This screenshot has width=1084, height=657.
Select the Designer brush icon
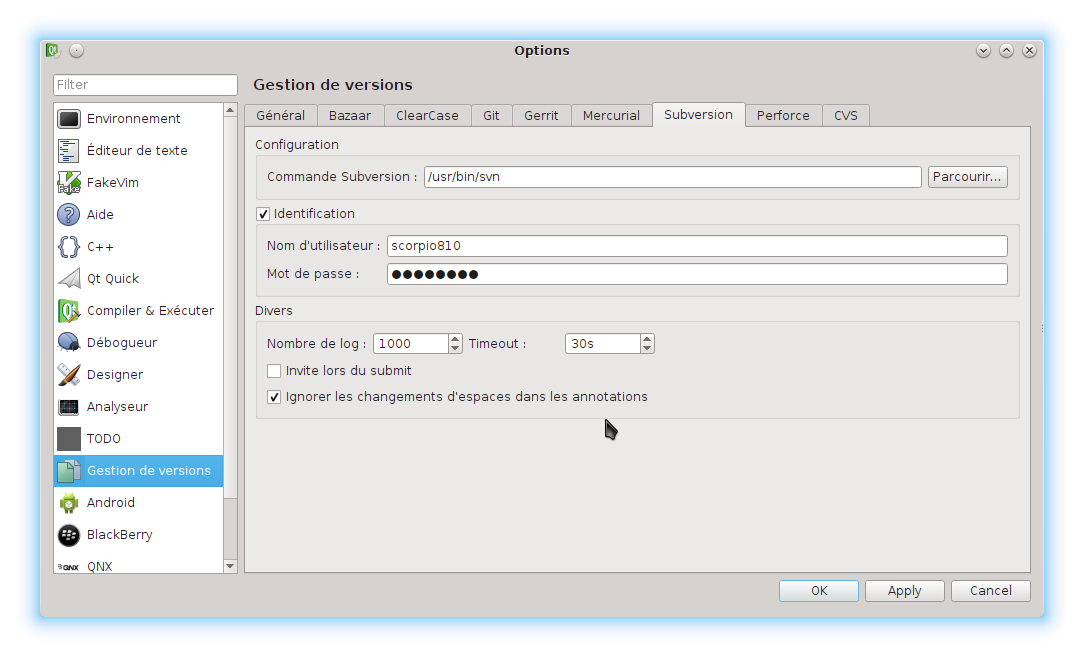[68, 375]
